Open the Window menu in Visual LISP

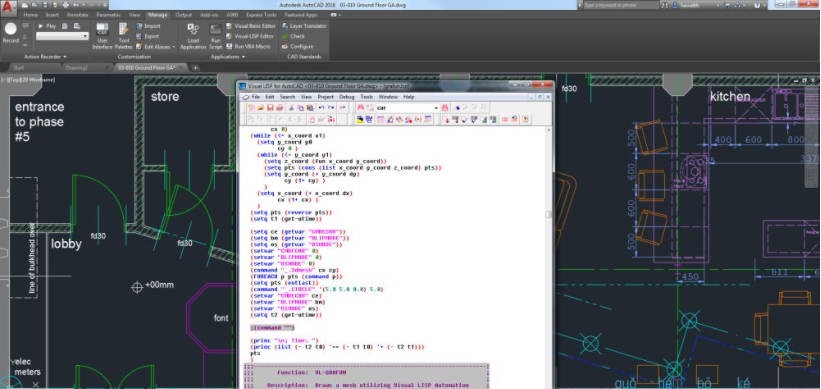(x=388, y=97)
